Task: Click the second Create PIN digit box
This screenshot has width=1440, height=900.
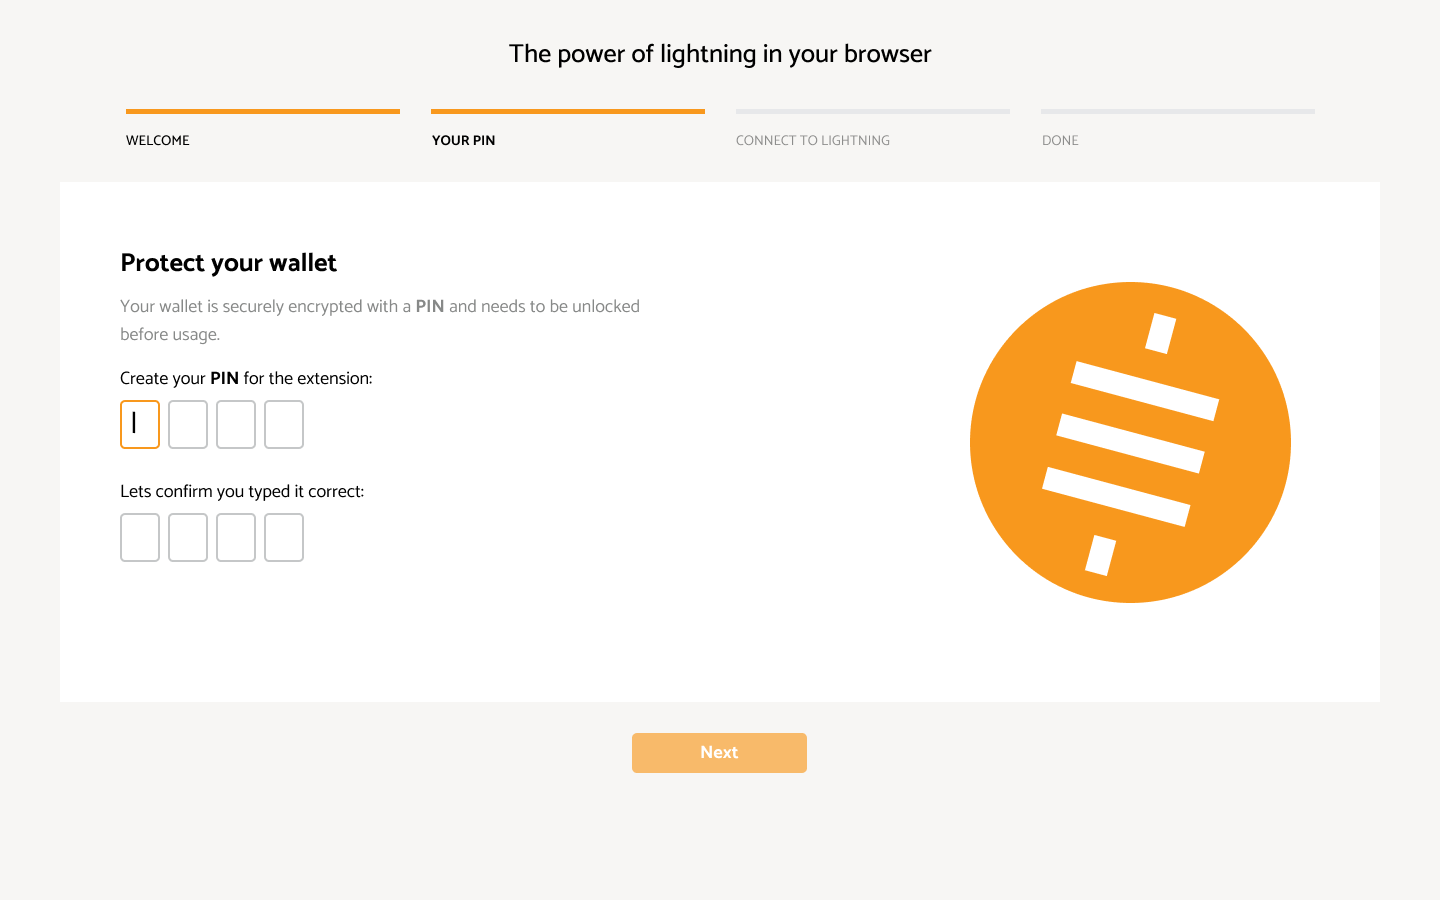Action: tap(188, 425)
